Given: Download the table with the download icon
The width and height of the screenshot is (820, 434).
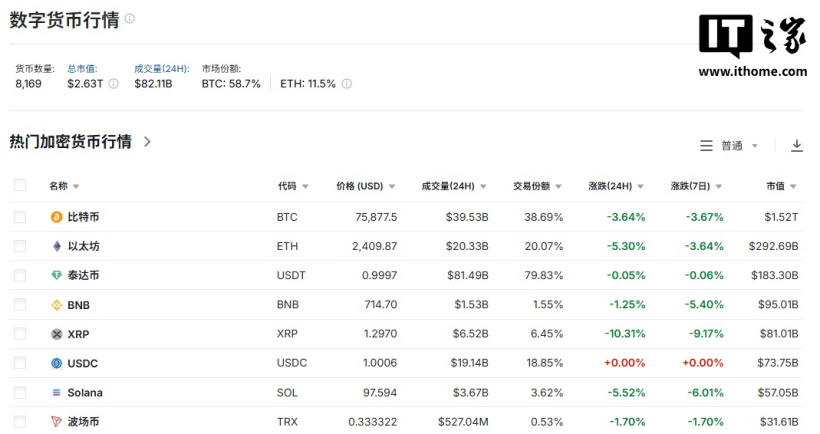Looking at the screenshot, I should pos(796,146).
